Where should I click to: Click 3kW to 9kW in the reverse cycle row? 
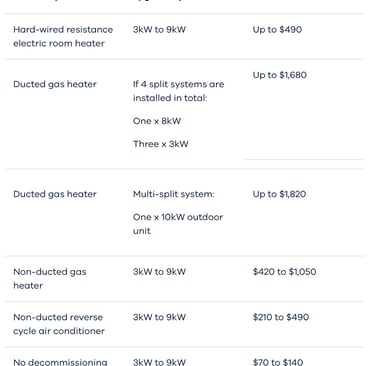pos(159,317)
